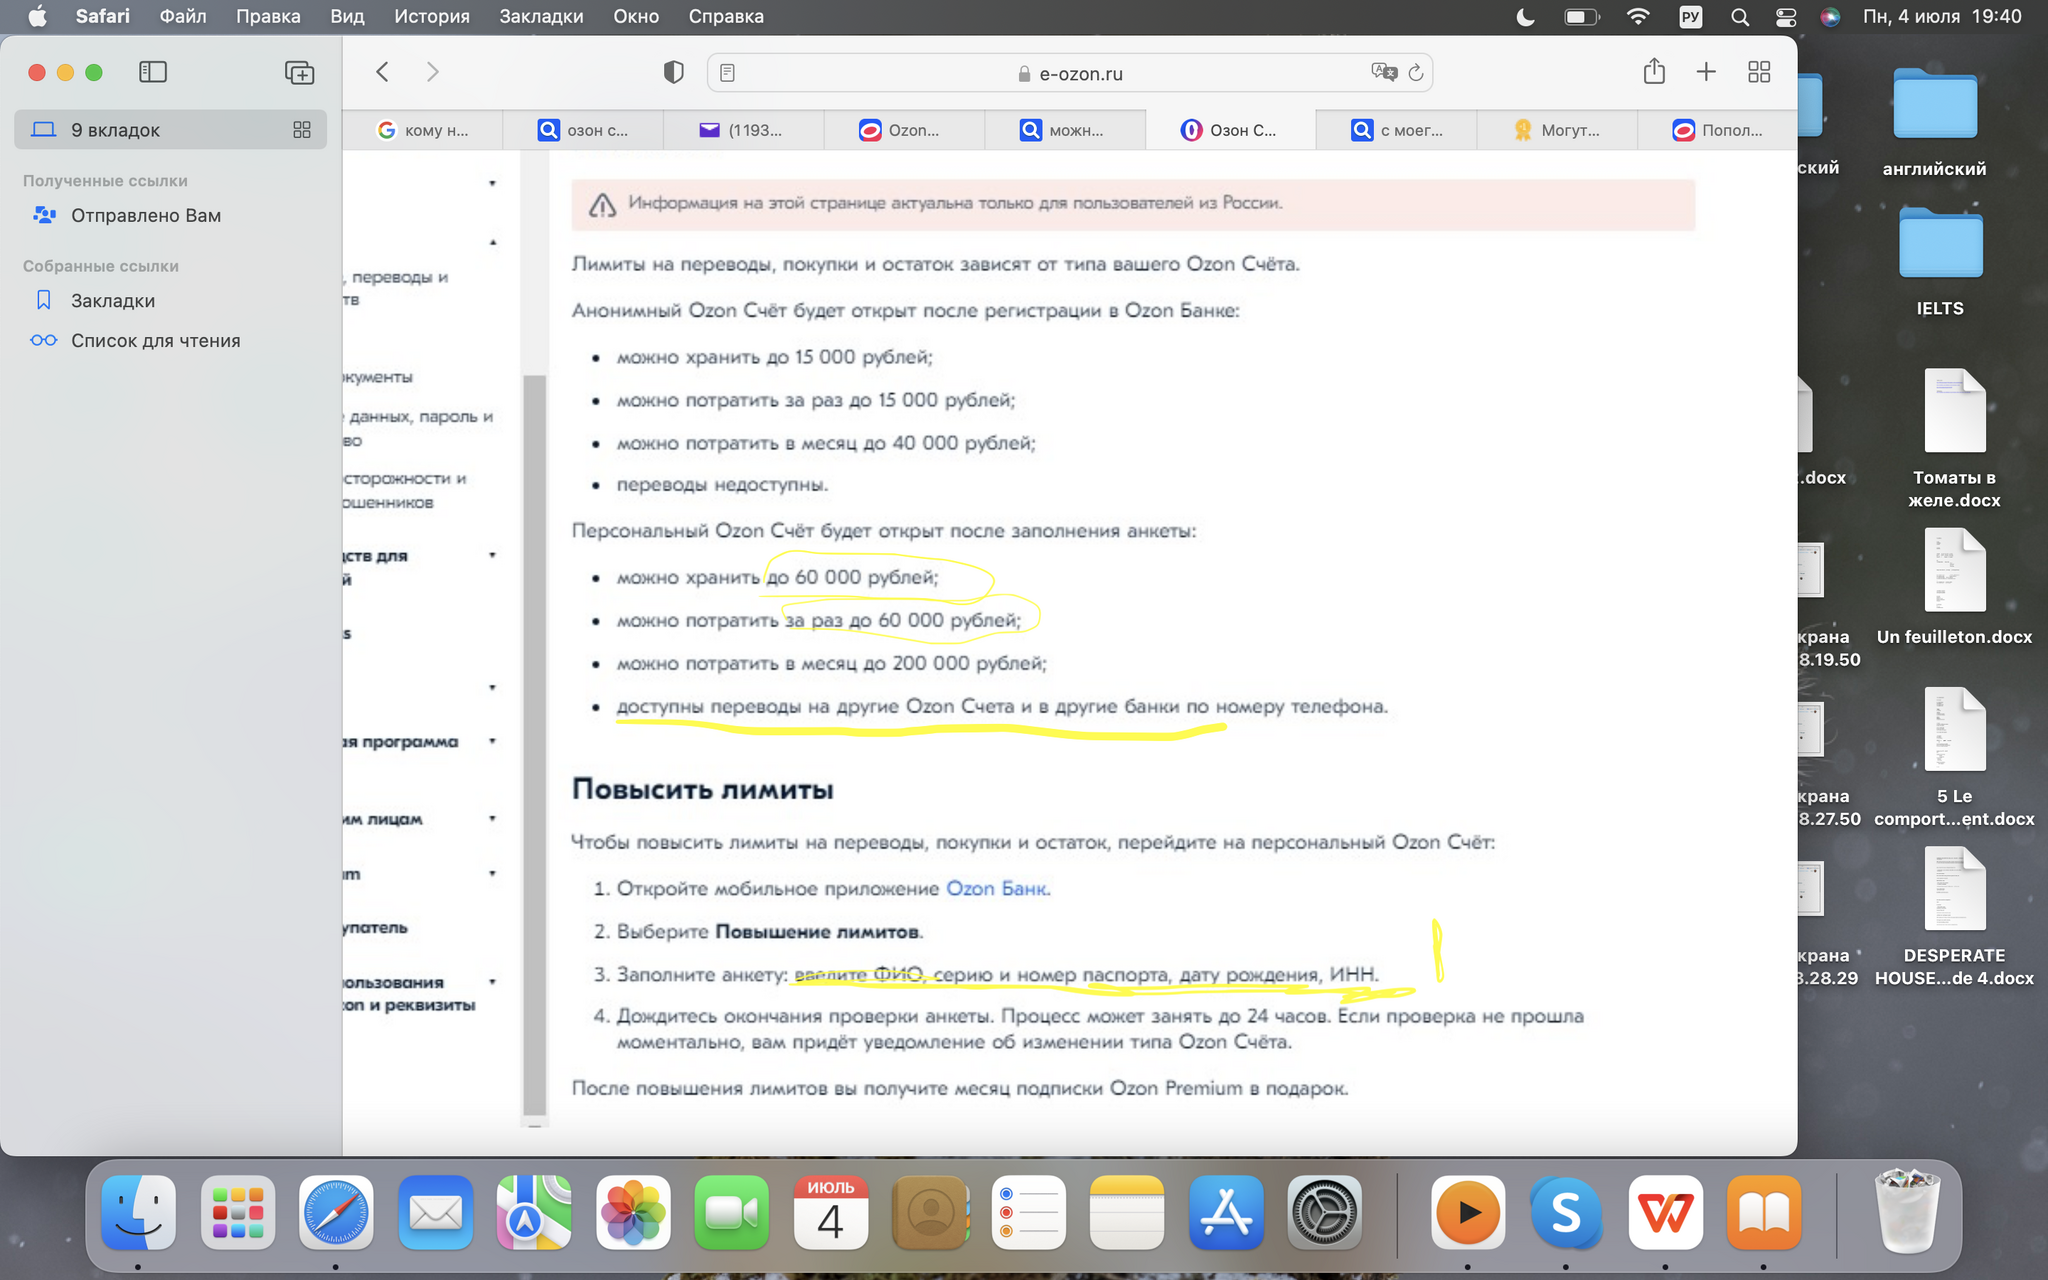Click the e-ozon.ru address field
The image size is (2048, 1280).
(1069, 73)
